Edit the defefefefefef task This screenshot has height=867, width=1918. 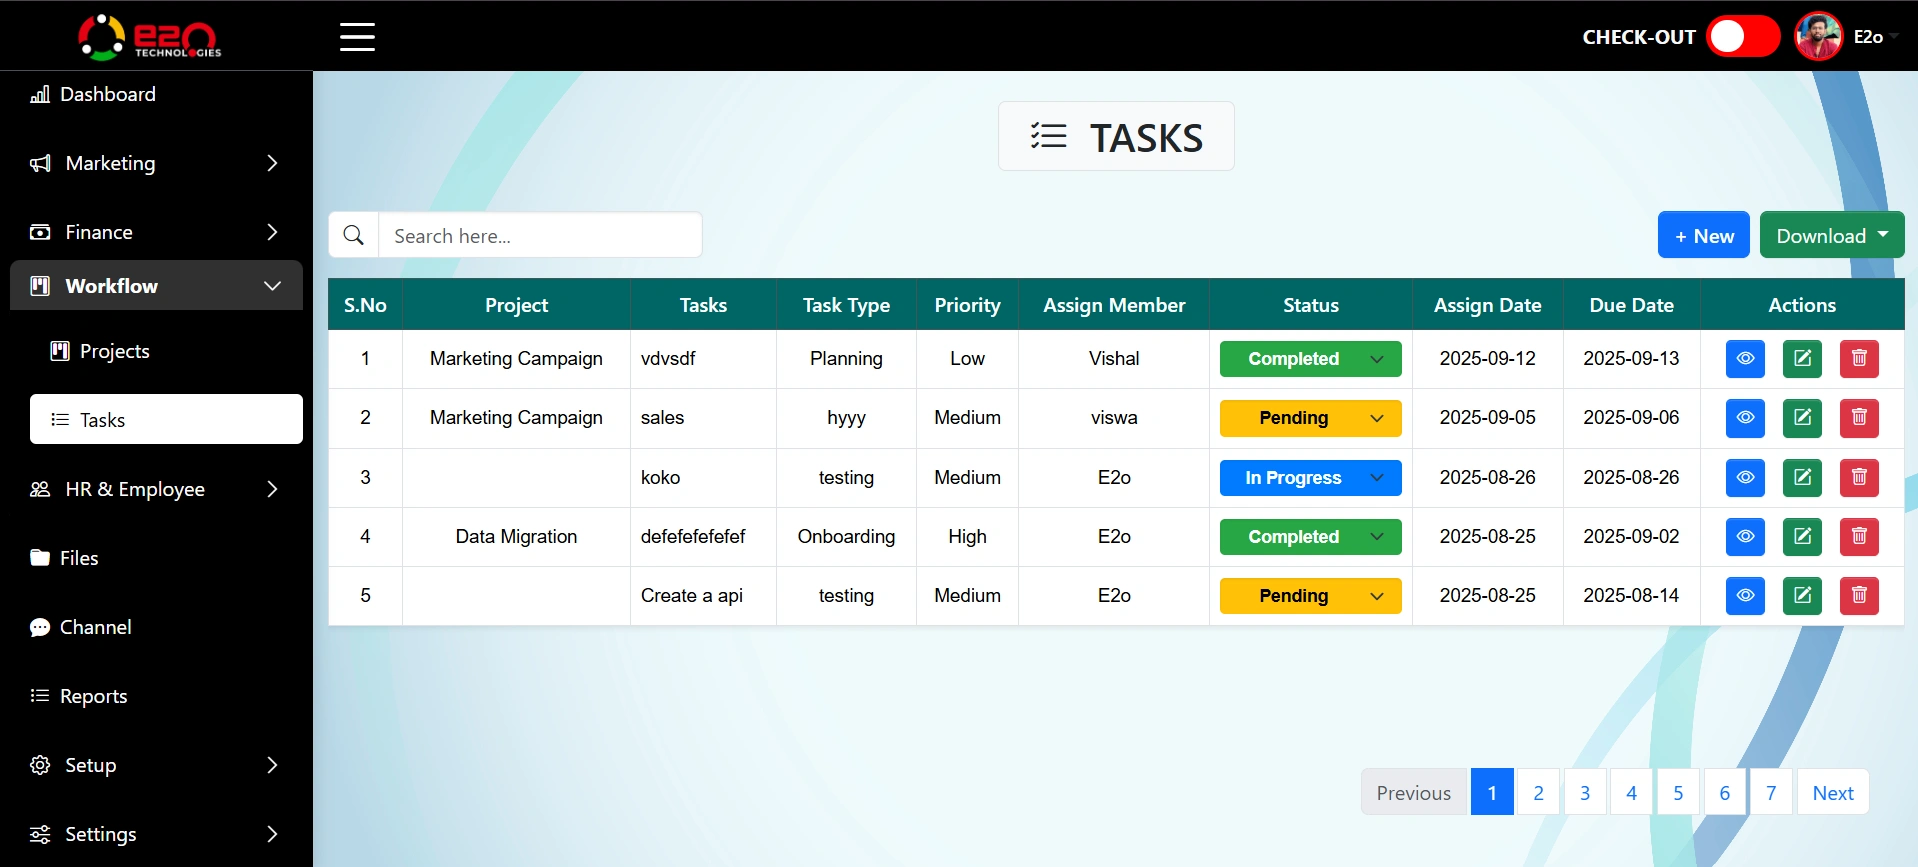coord(1802,537)
